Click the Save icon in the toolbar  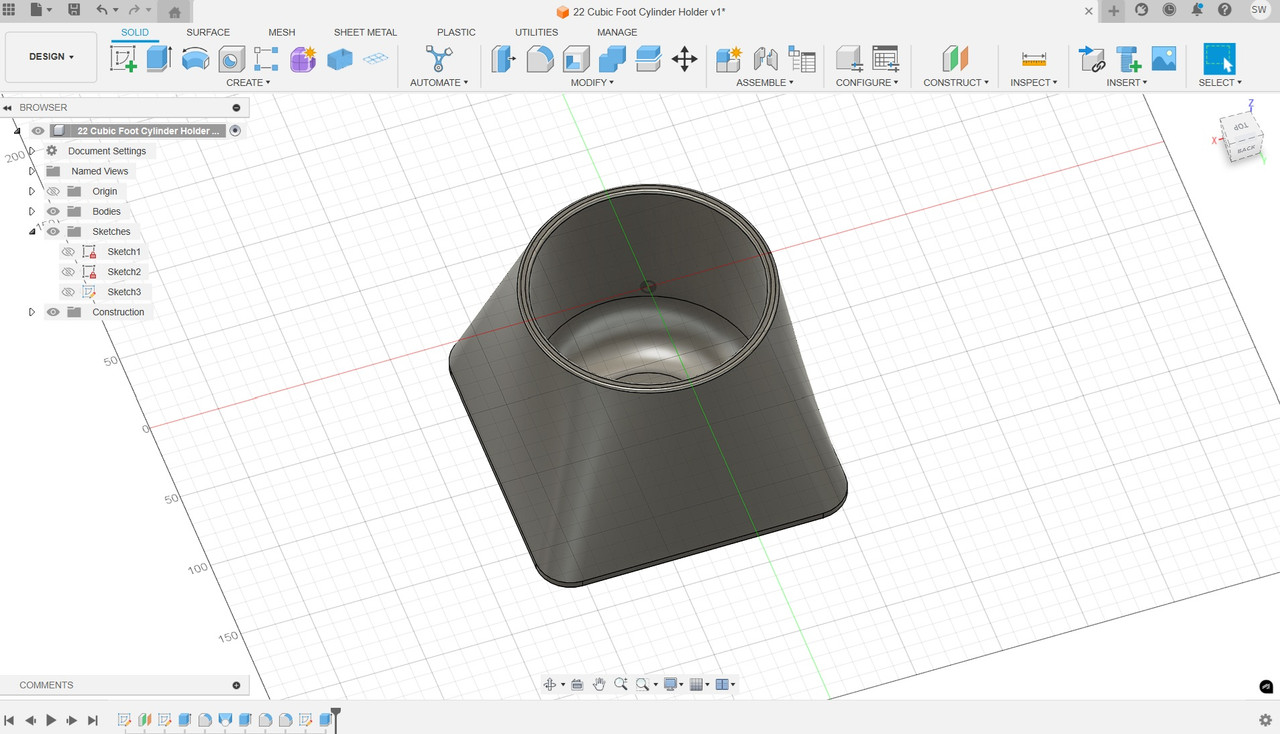click(74, 10)
